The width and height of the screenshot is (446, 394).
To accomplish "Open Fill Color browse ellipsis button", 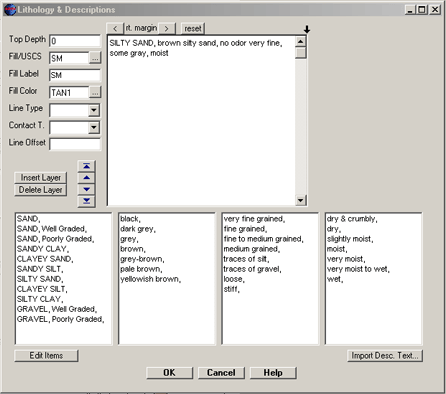I will pos(95,92).
